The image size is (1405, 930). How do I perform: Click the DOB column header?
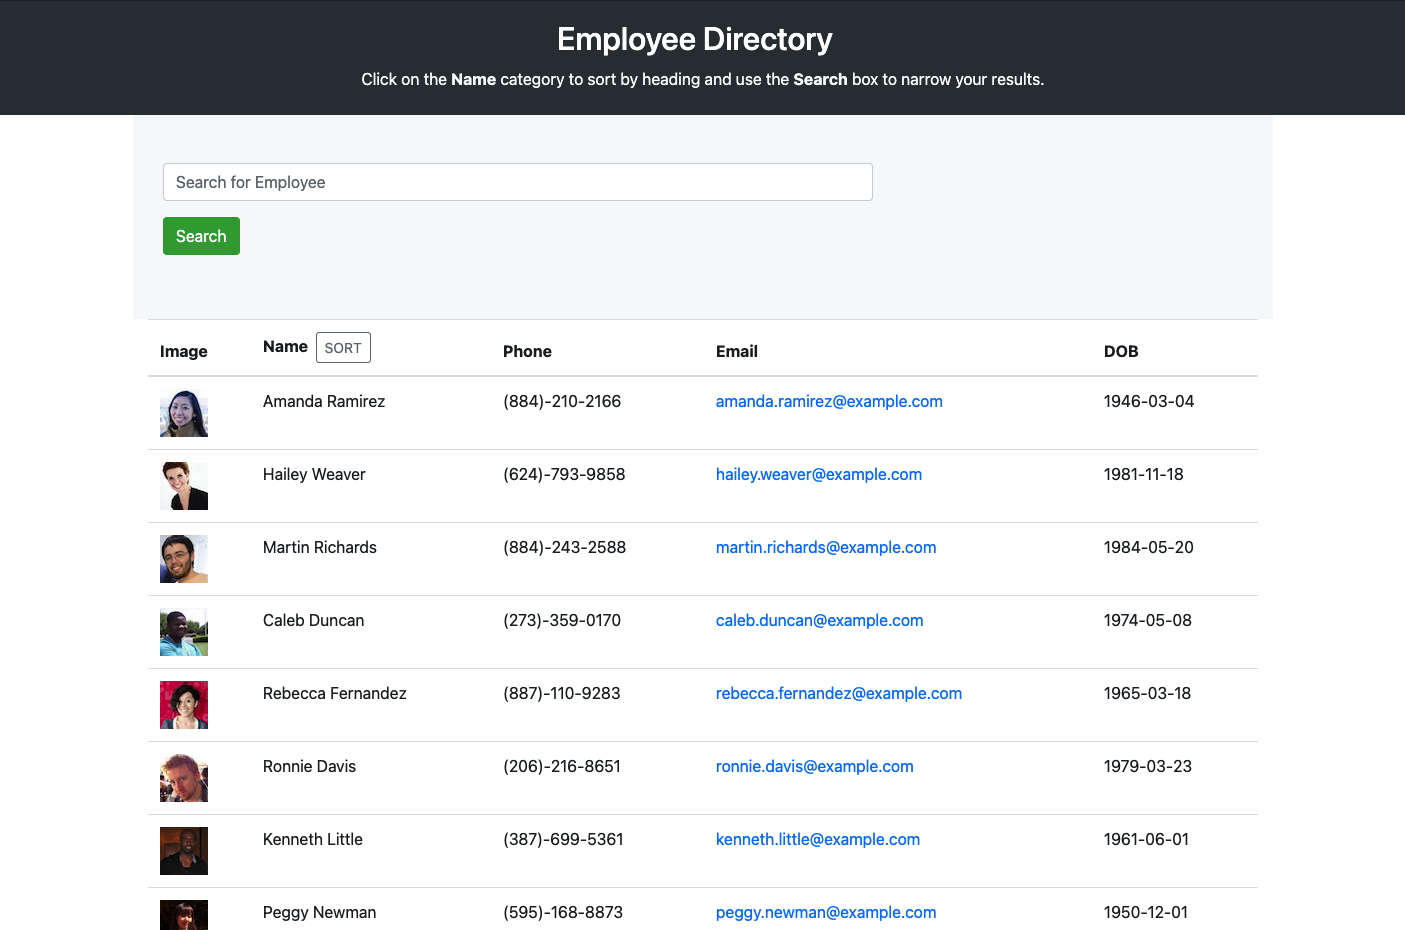point(1121,351)
